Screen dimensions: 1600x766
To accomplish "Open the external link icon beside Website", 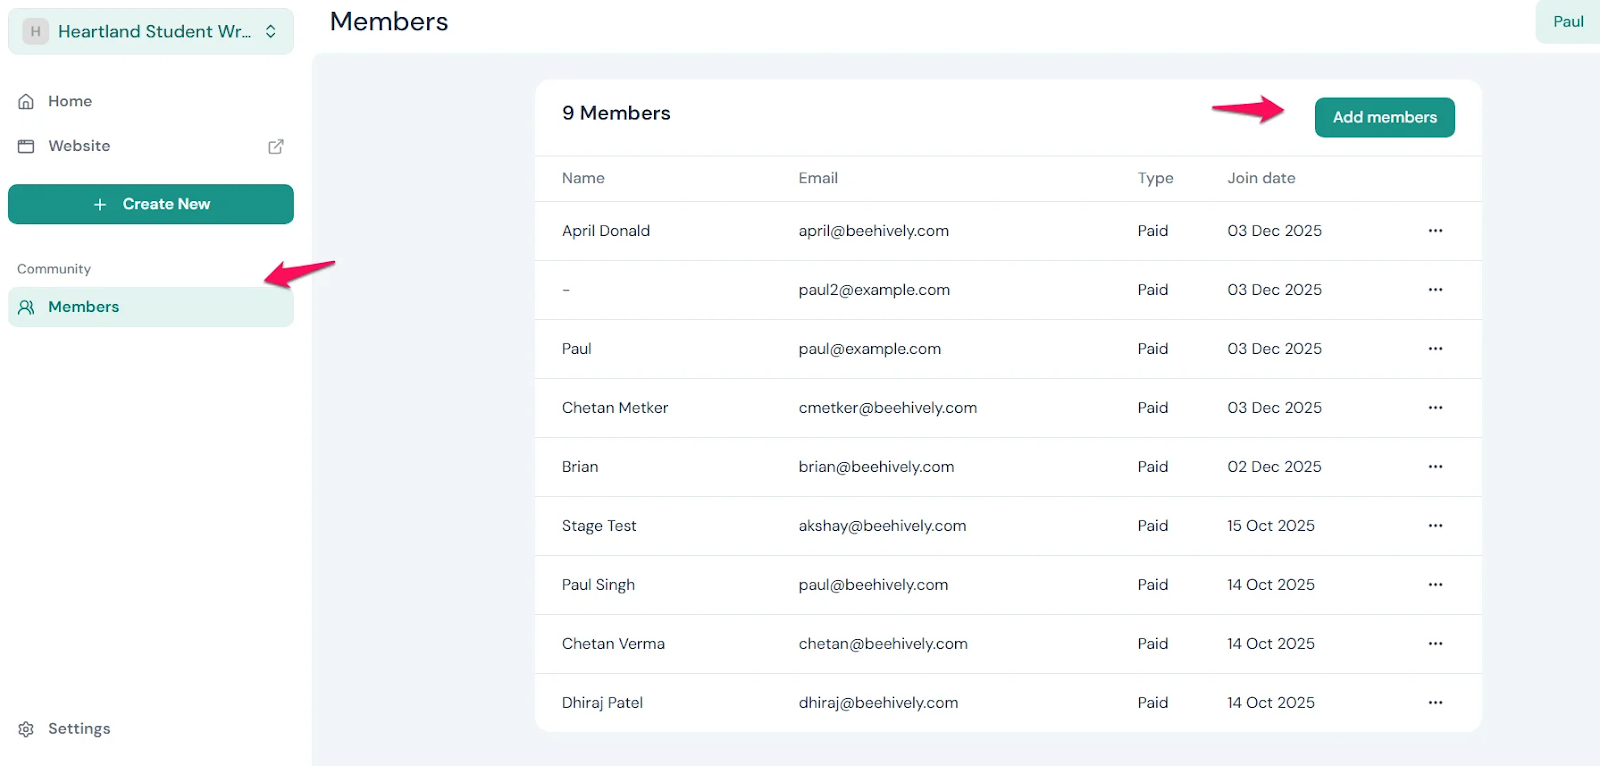I will [276, 146].
